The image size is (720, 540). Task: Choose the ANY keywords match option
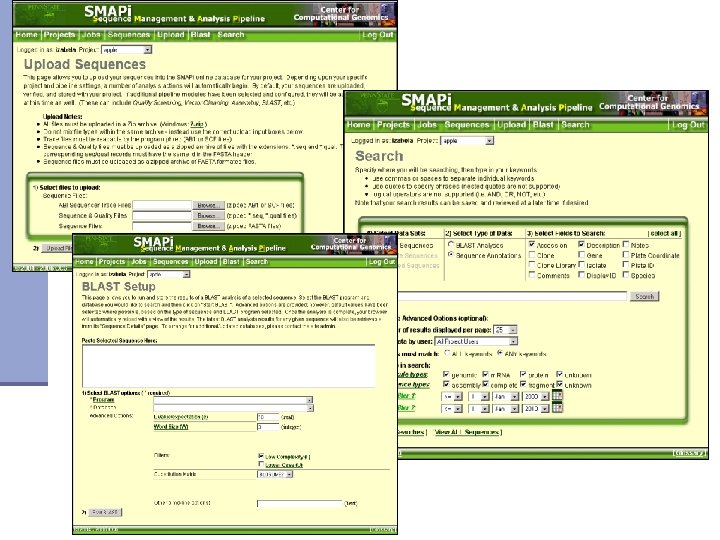500,353
